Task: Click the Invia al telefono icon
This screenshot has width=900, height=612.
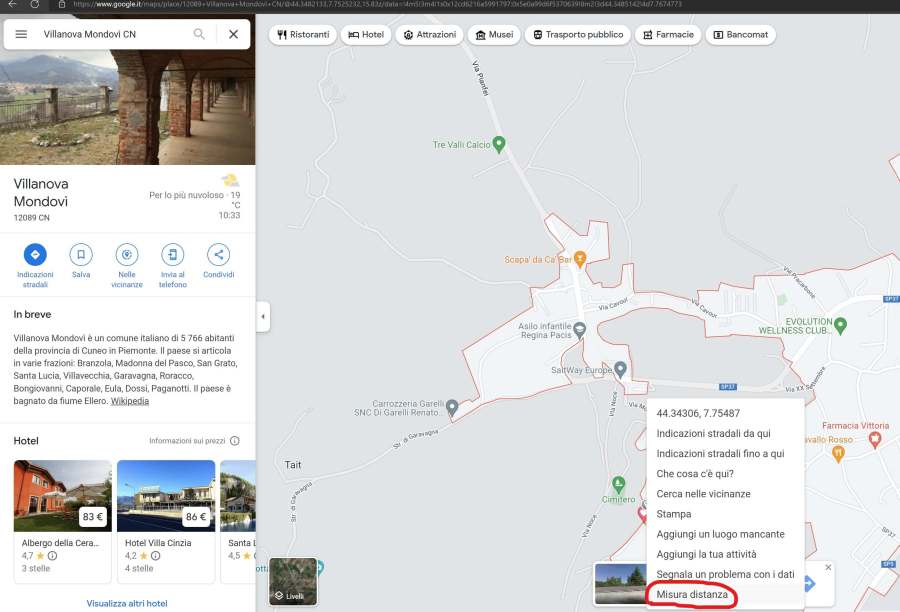Action: click(173, 254)
